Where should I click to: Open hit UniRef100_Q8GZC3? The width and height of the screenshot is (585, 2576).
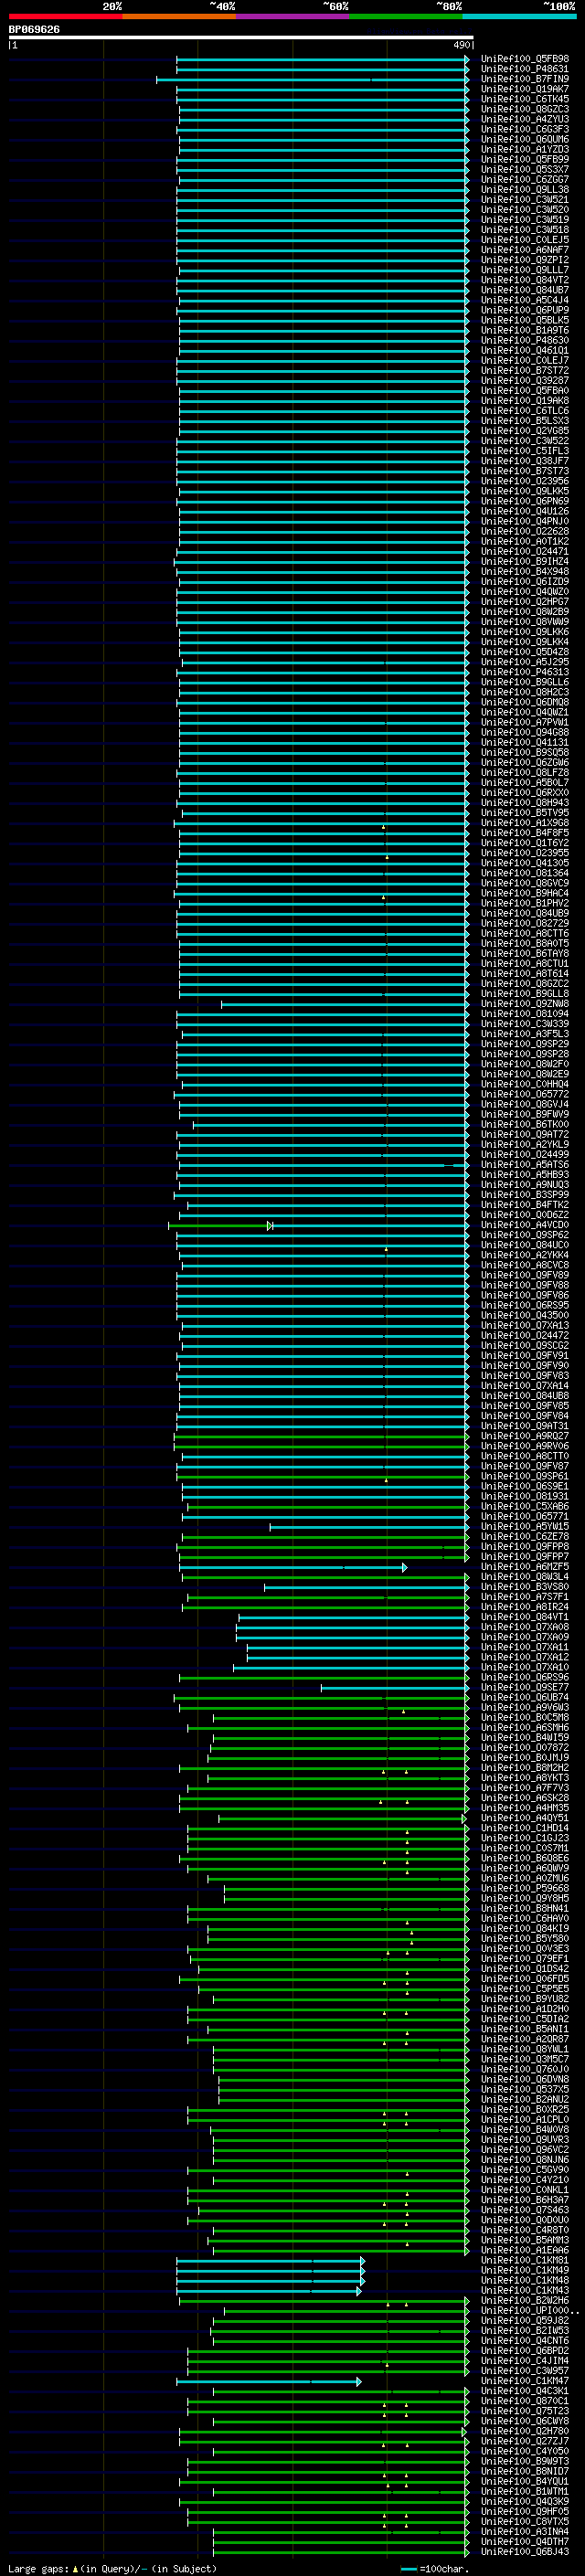click(x=525, y=109)
